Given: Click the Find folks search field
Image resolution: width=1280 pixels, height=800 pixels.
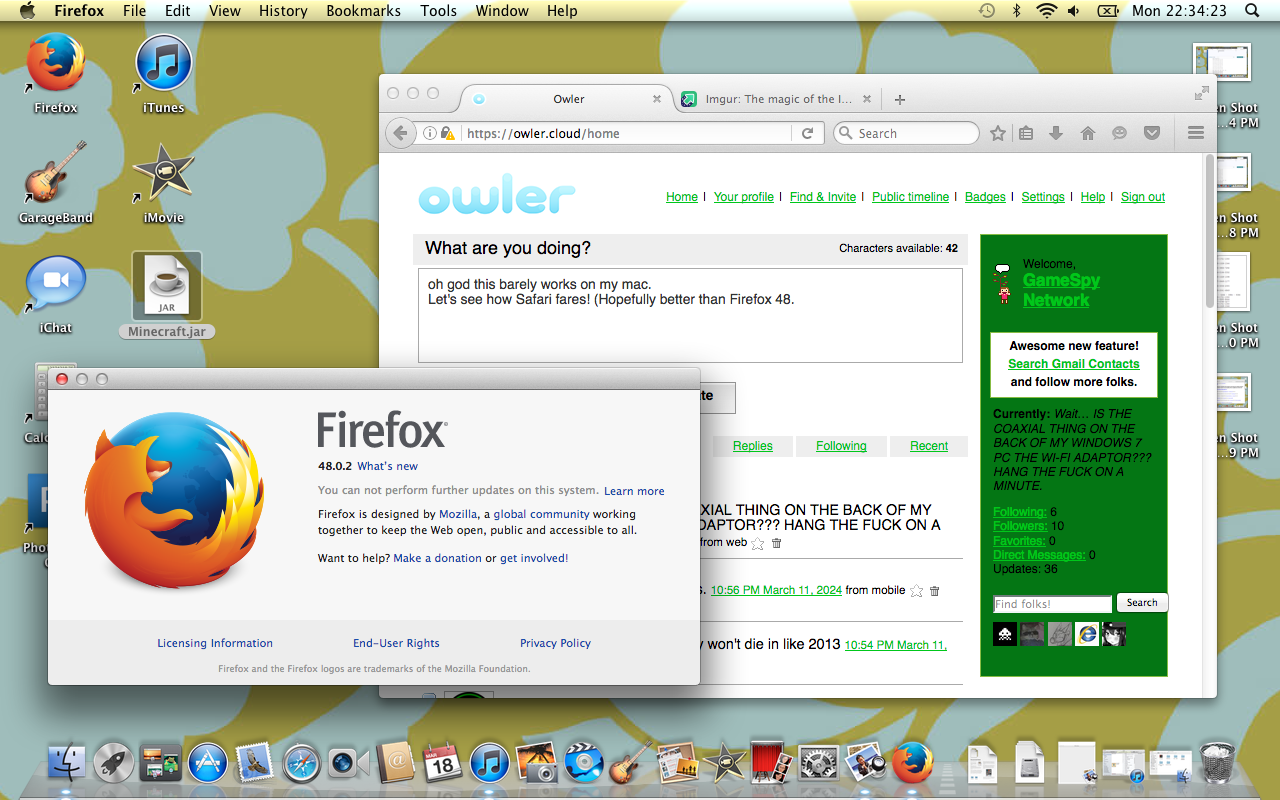Looking at the screenshot, I should 1052,604.
